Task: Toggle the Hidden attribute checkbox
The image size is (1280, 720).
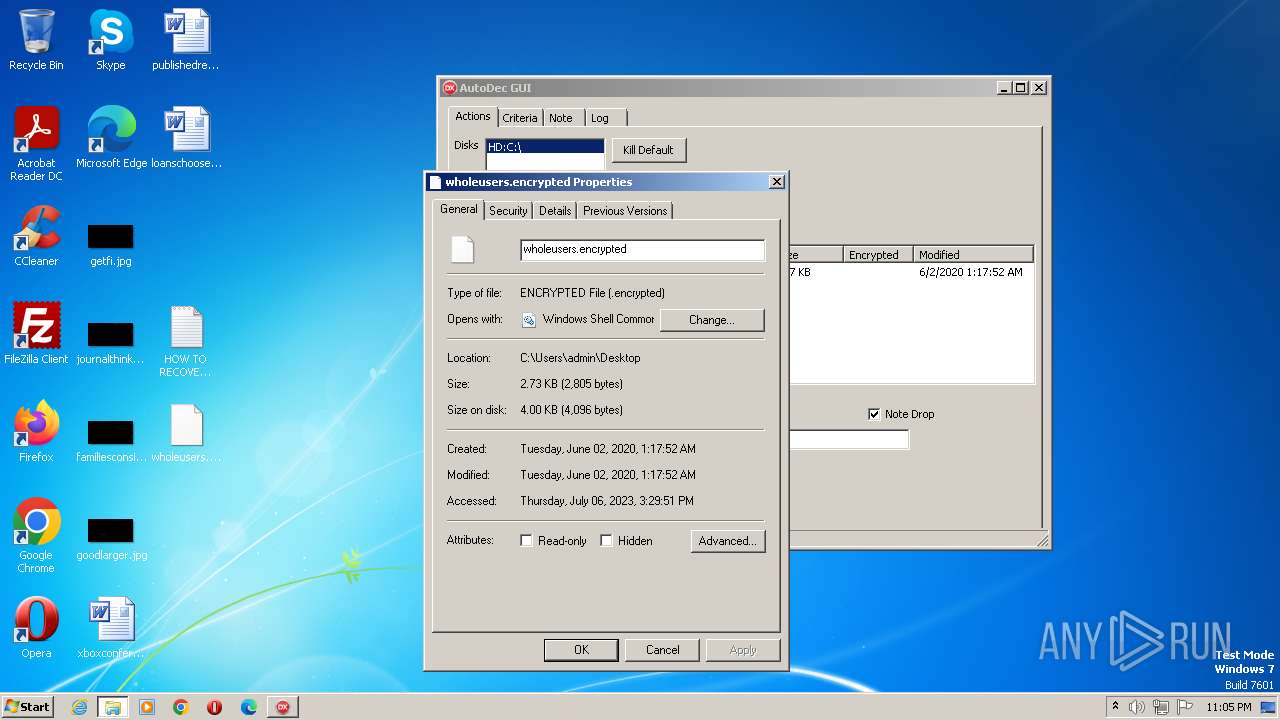Action: pos(606,541)
